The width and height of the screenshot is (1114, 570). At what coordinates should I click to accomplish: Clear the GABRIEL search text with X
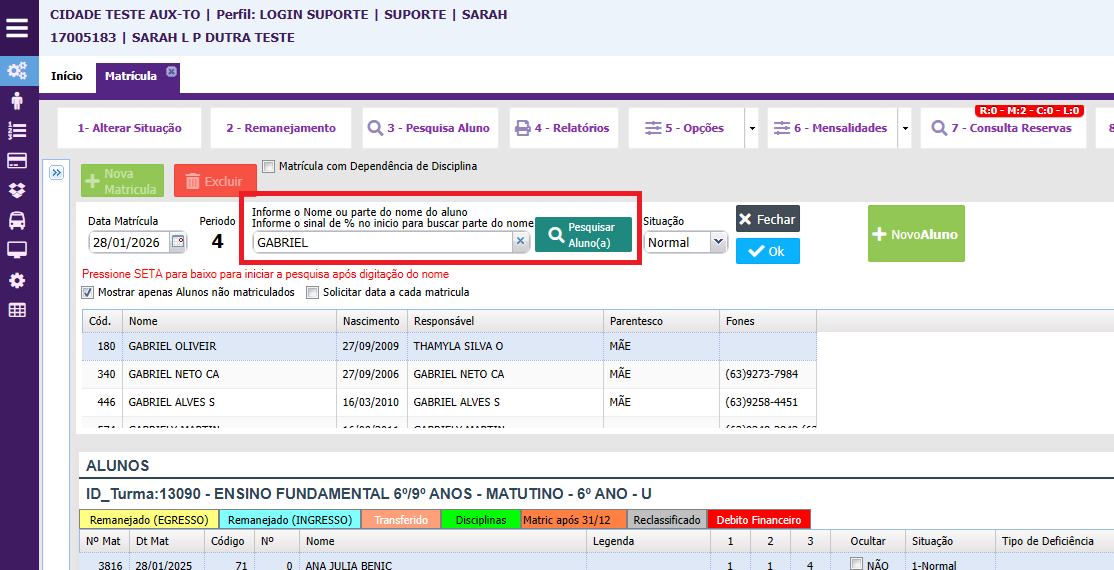(520, 242)
